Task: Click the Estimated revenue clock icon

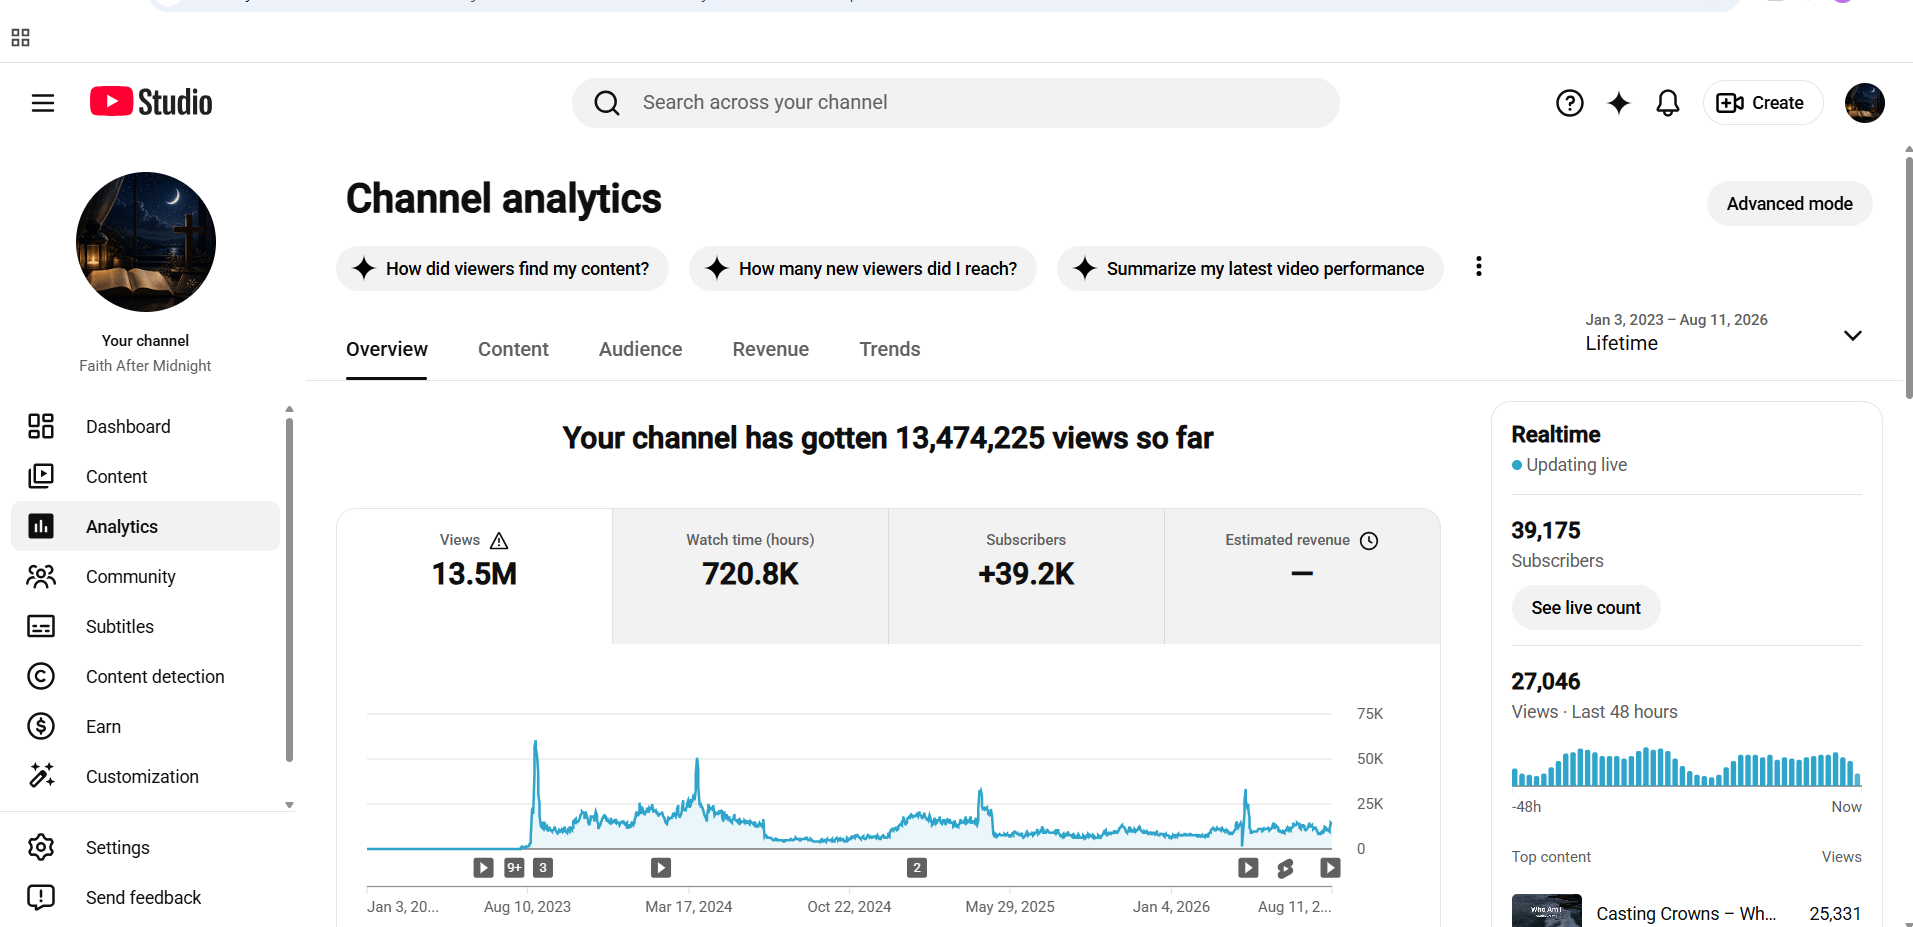Action: point(1369,541)
